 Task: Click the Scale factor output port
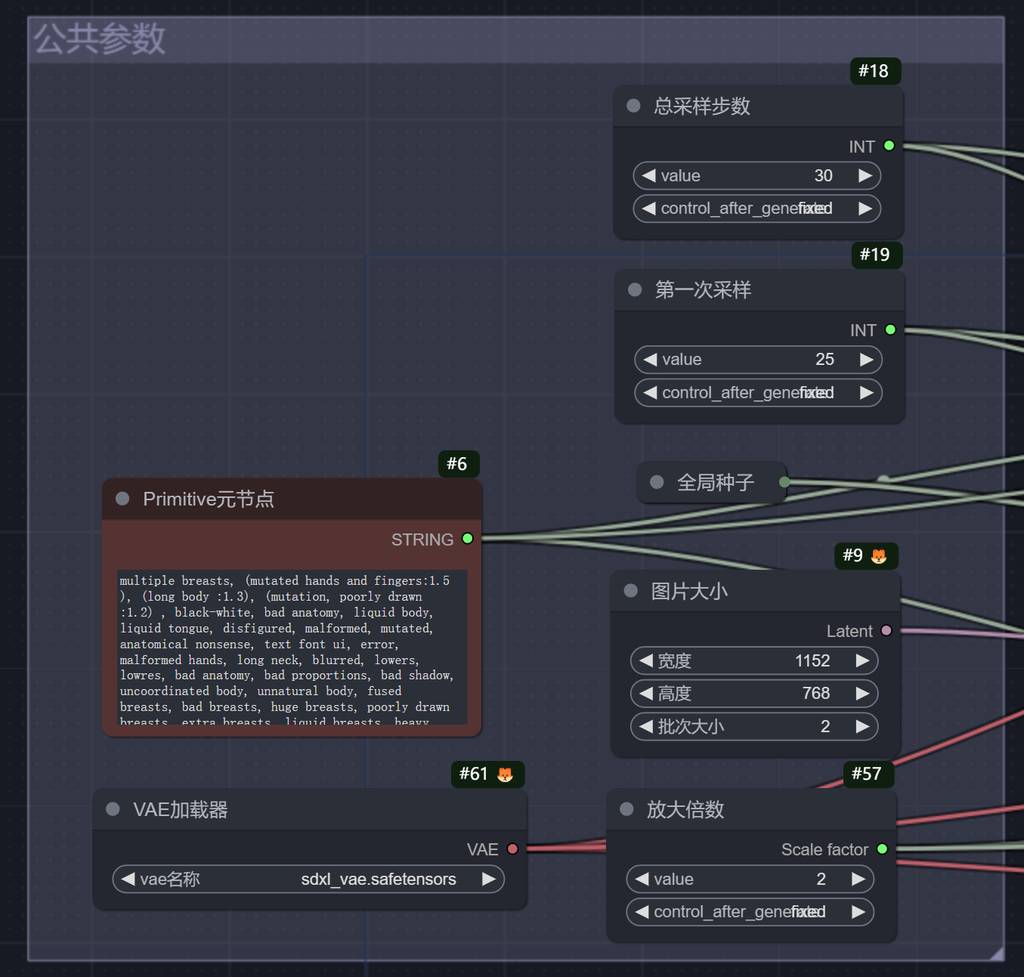click(x=882, y=849)
